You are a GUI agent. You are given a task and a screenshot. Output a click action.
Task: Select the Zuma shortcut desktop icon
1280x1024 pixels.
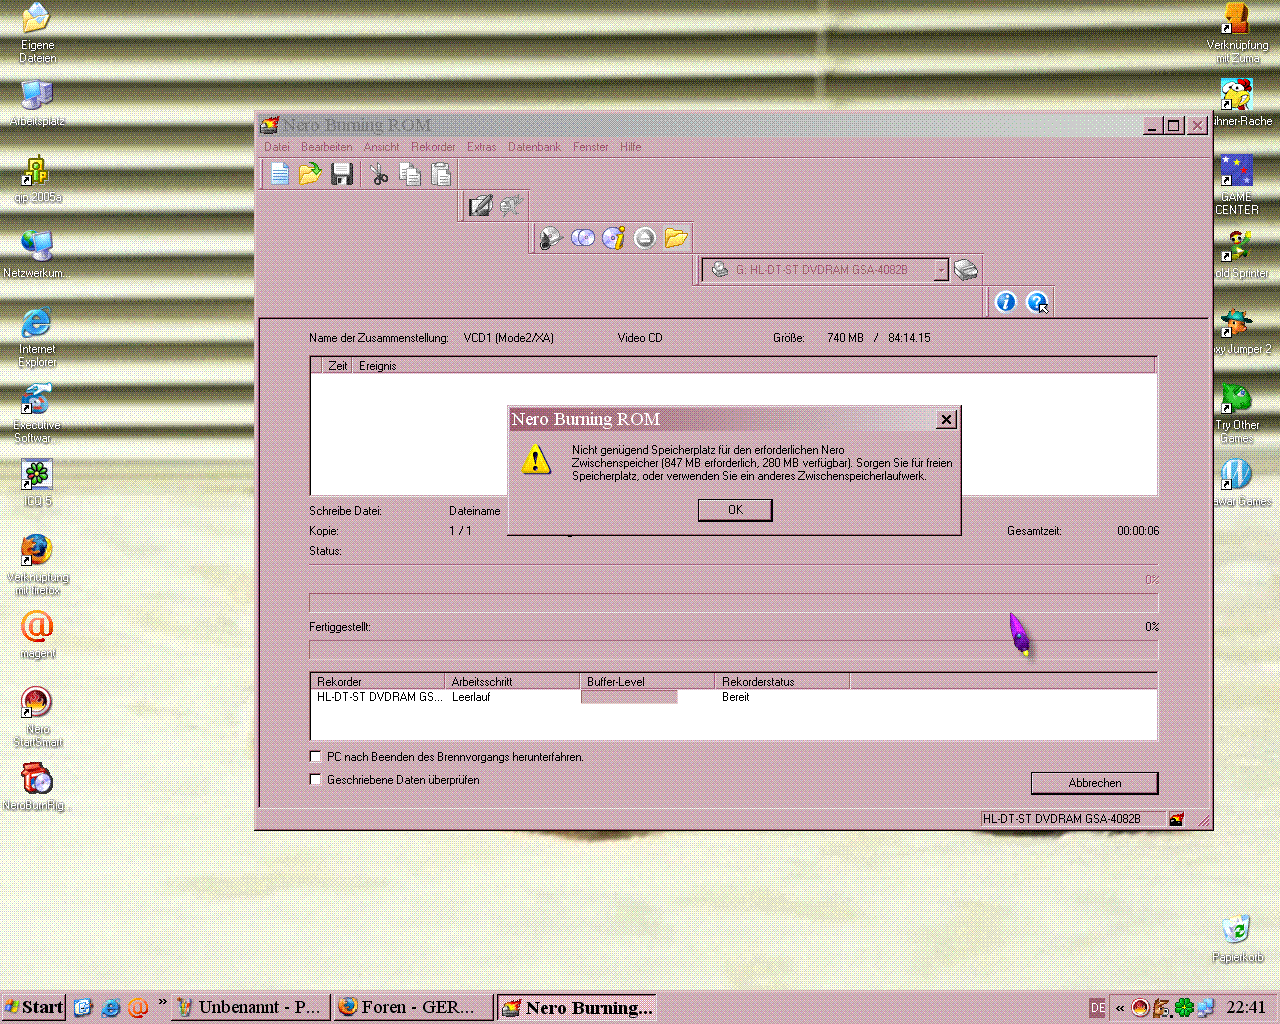1237,33
